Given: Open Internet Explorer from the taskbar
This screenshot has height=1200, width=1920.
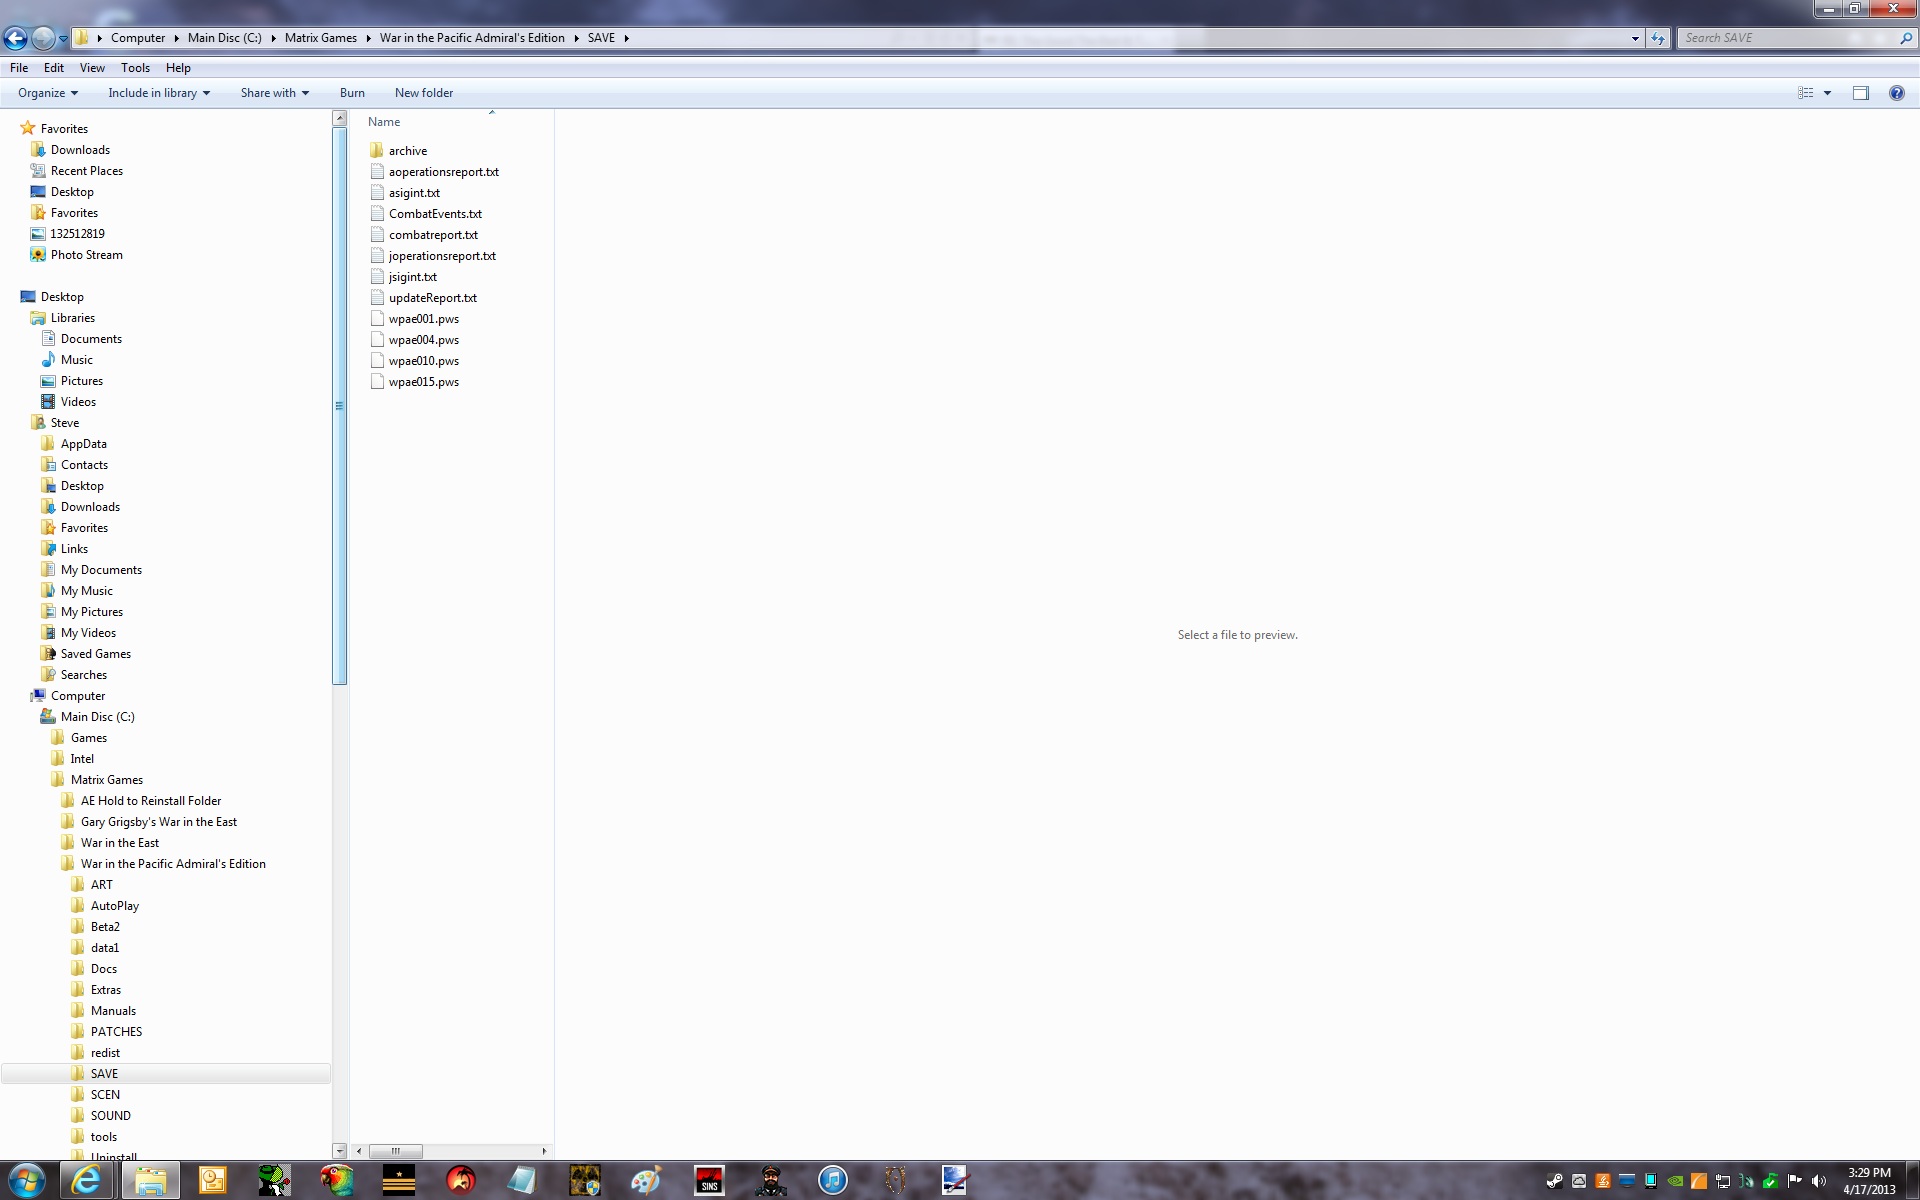Looking at the screenshot, I should point(86,1180).
